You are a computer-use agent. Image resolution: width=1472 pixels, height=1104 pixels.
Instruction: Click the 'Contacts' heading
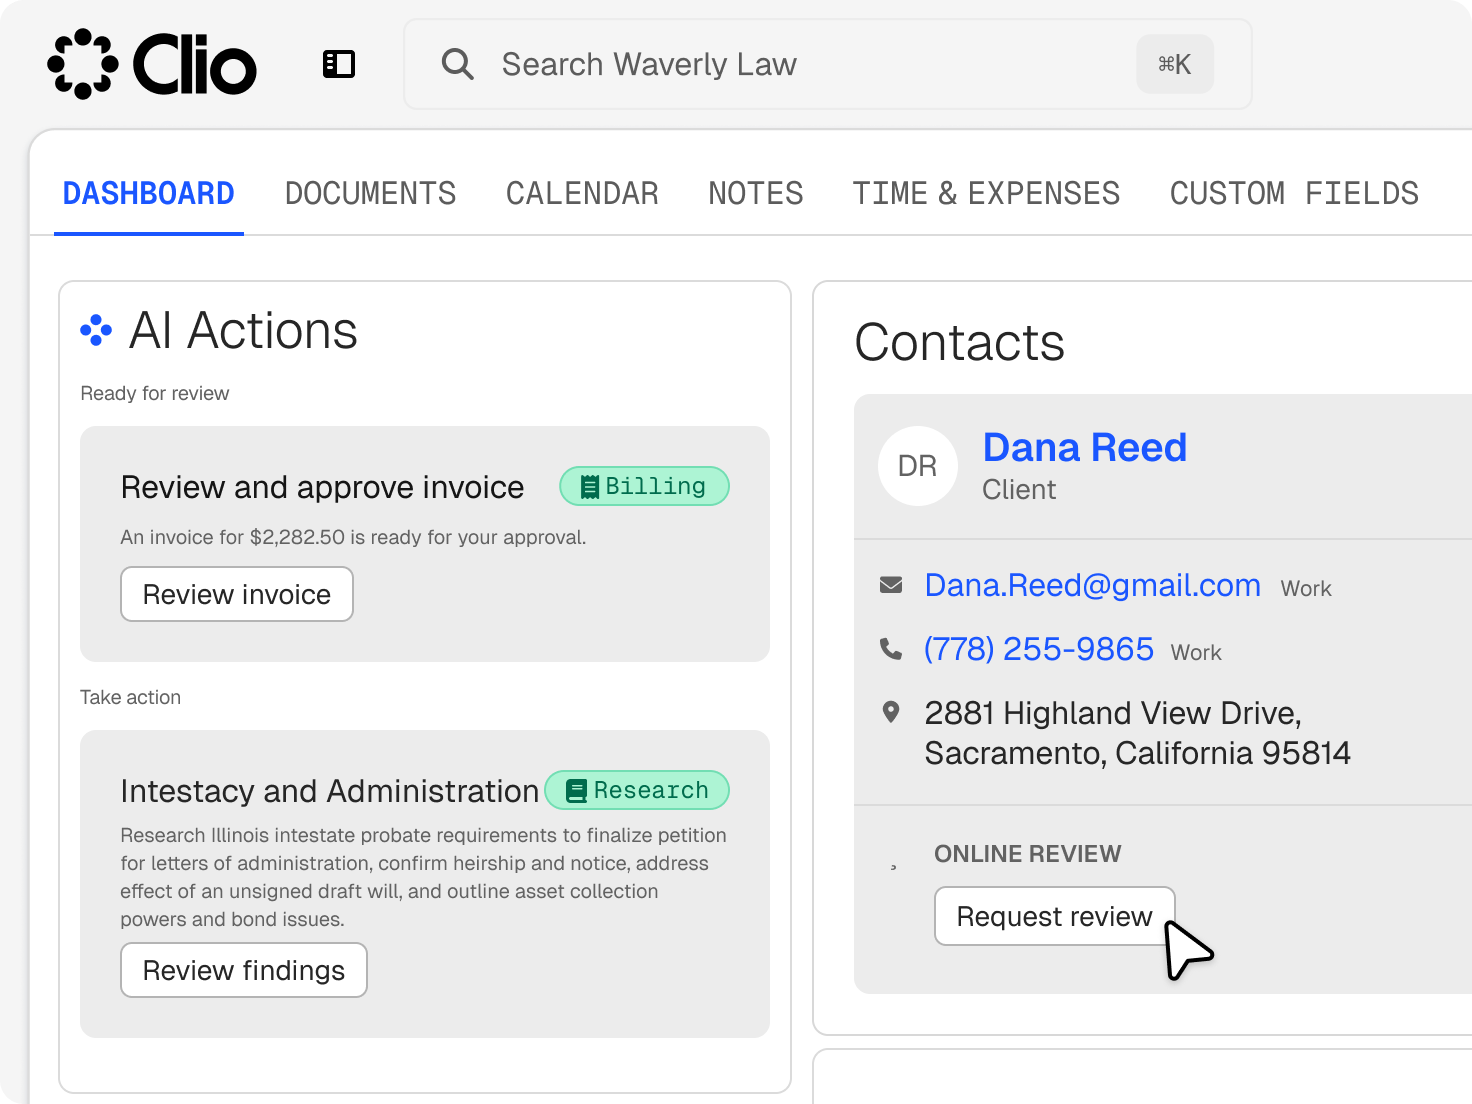pyautogui.click(x=960, y=342)
